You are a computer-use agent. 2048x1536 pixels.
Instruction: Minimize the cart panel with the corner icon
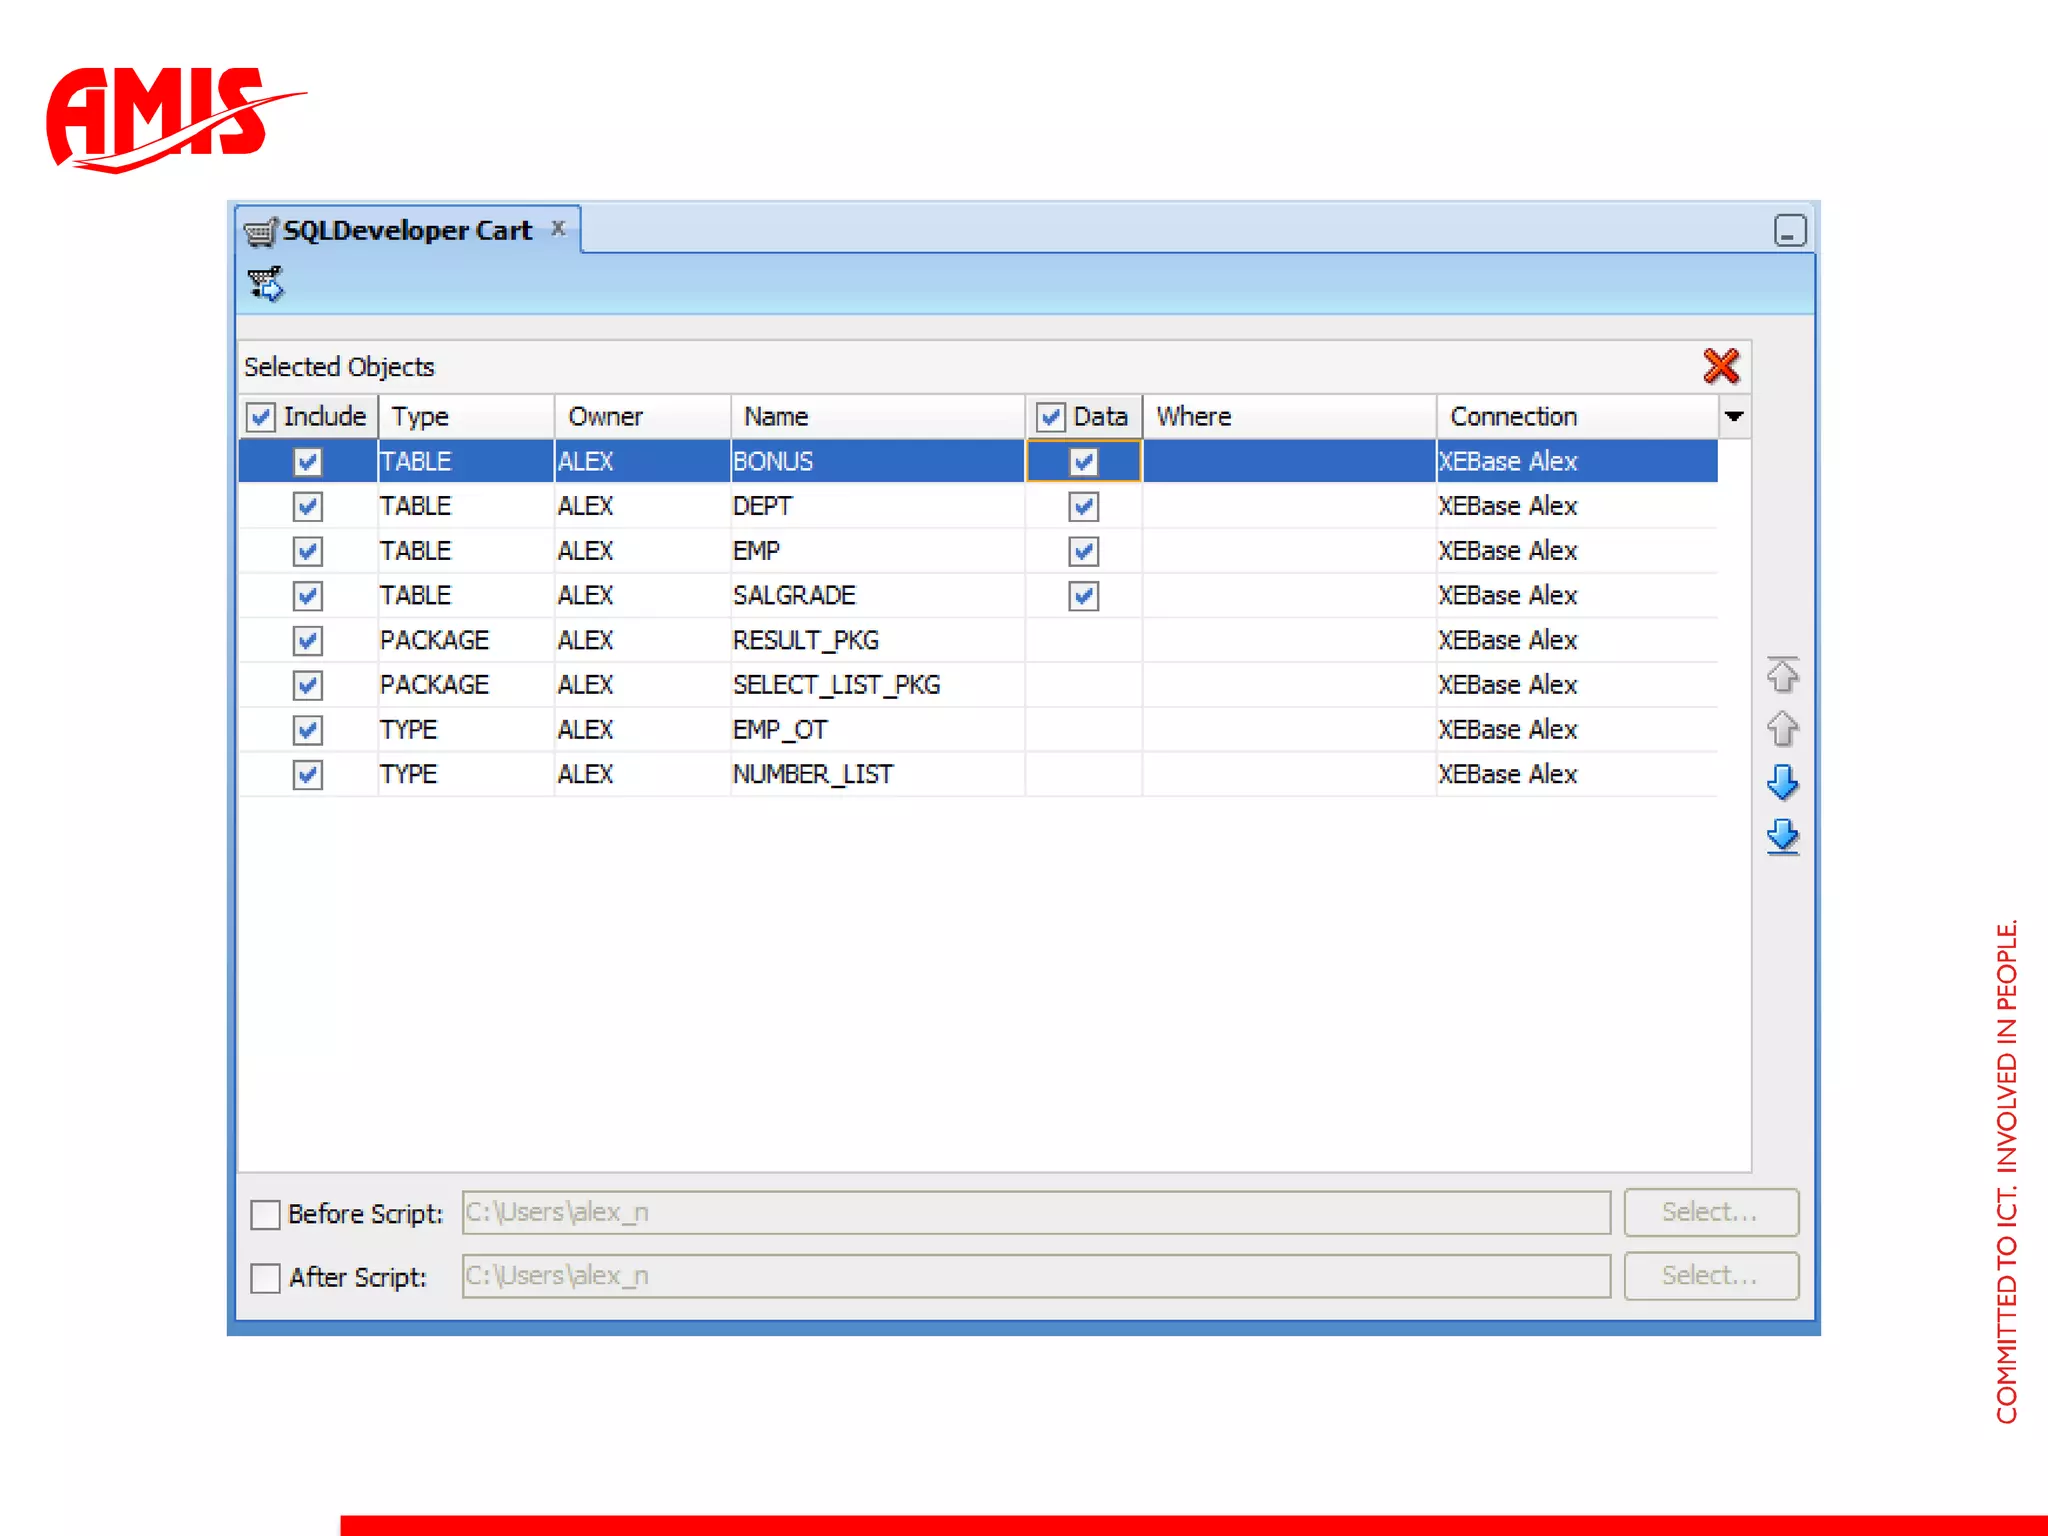click(x=1789, y=231)
